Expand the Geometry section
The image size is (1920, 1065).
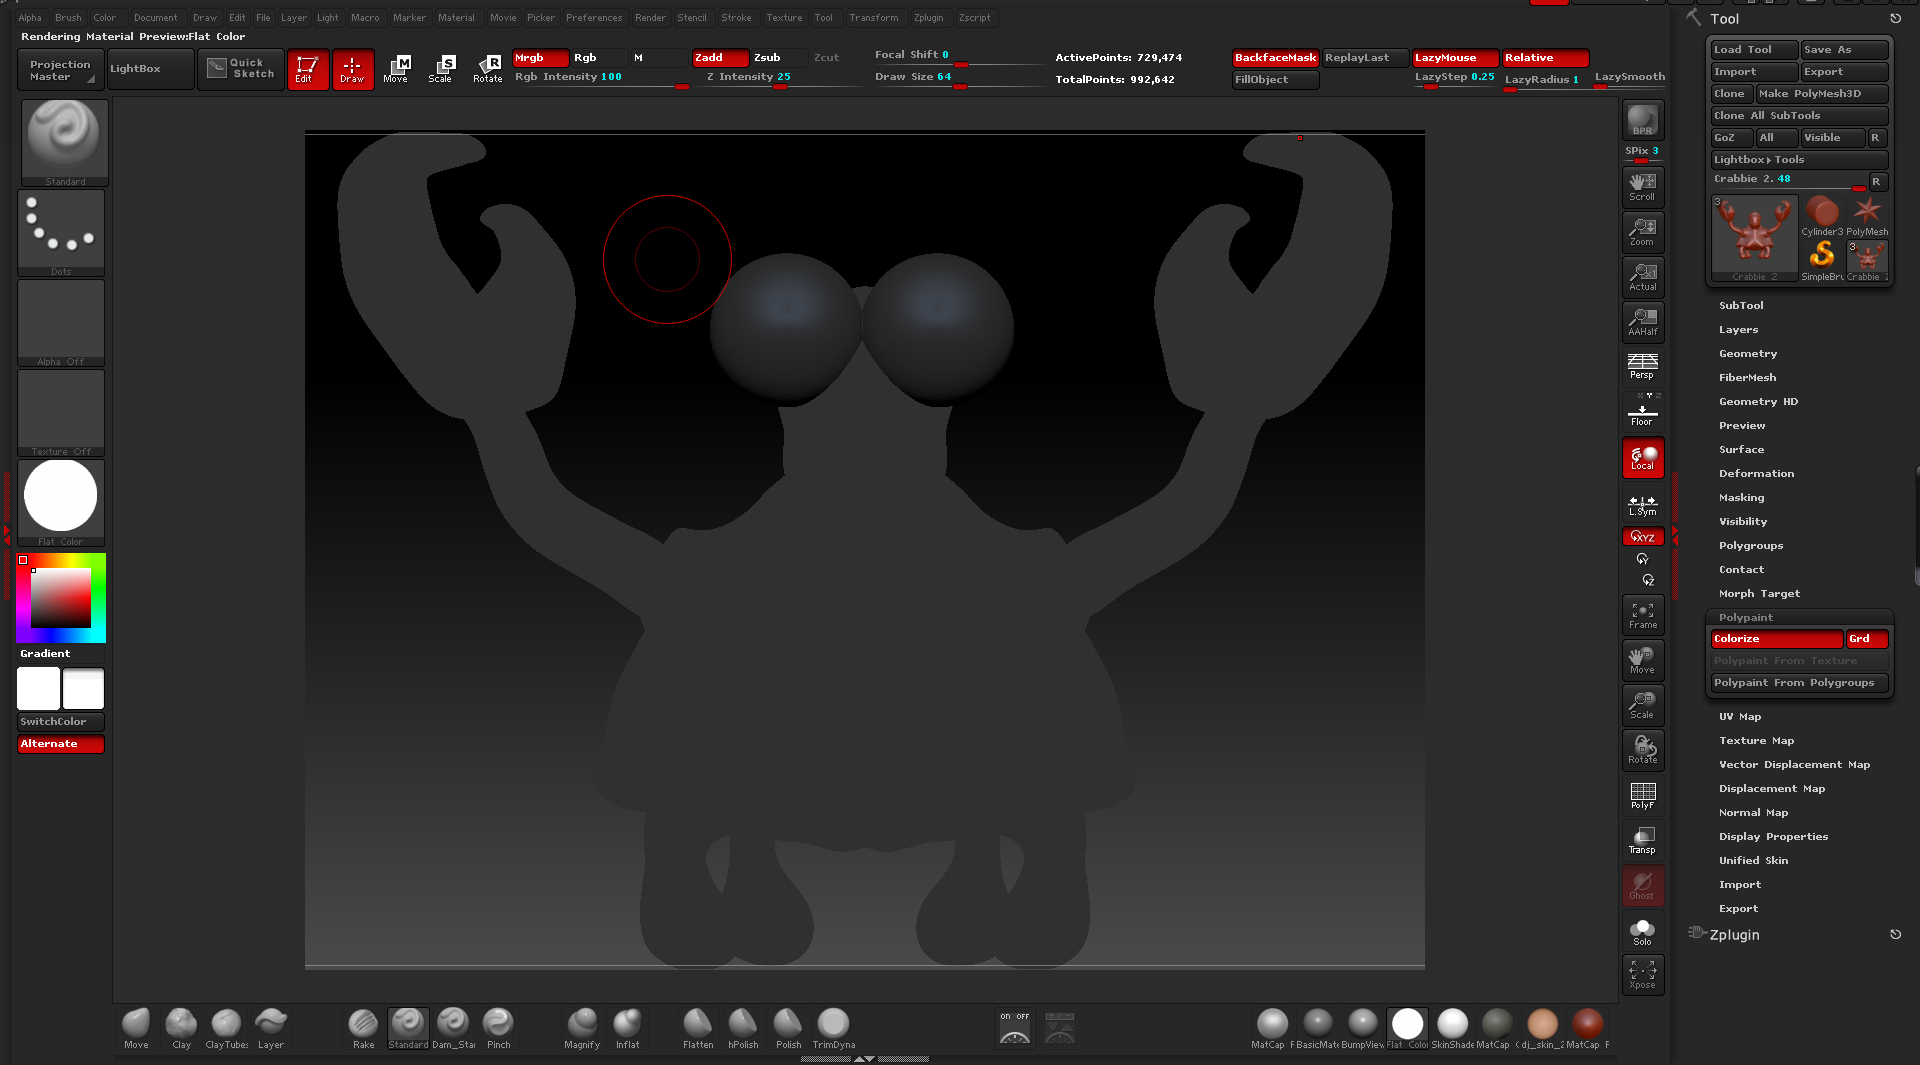(1748, 354)
